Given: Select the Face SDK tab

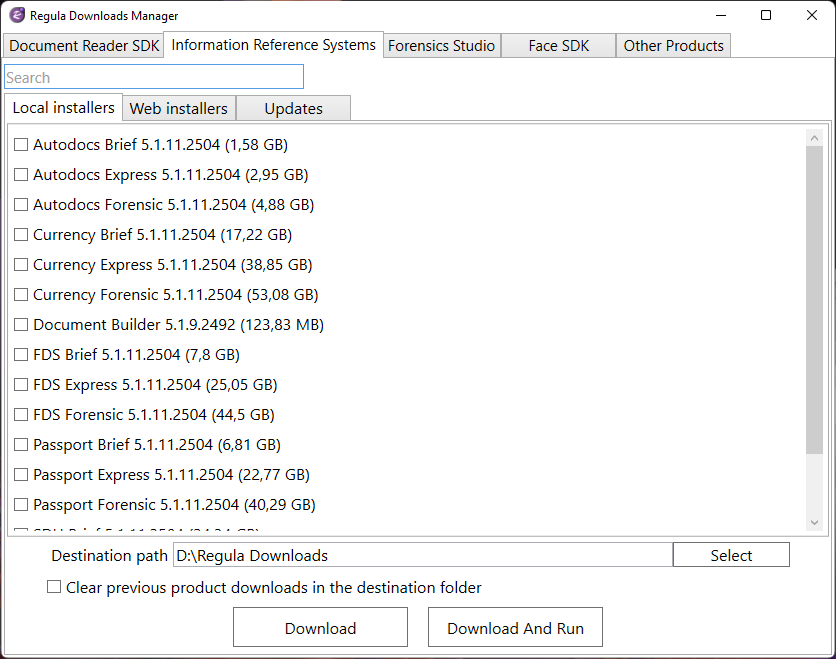Looking at the screenshot, I should 559,46.
